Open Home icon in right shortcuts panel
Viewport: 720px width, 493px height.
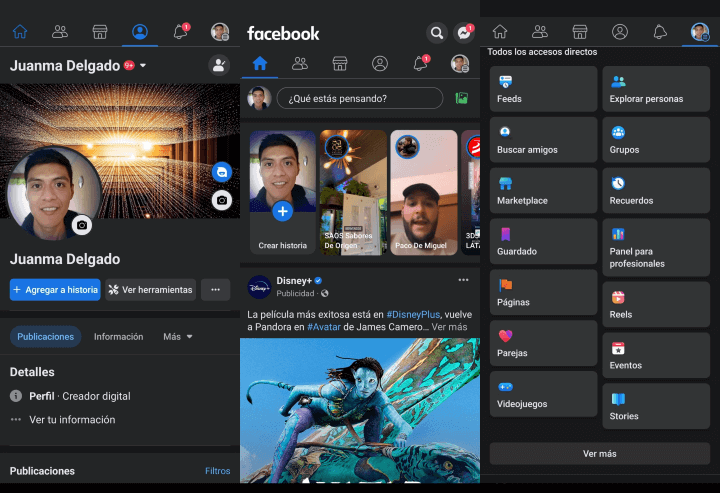pos(500,32)
